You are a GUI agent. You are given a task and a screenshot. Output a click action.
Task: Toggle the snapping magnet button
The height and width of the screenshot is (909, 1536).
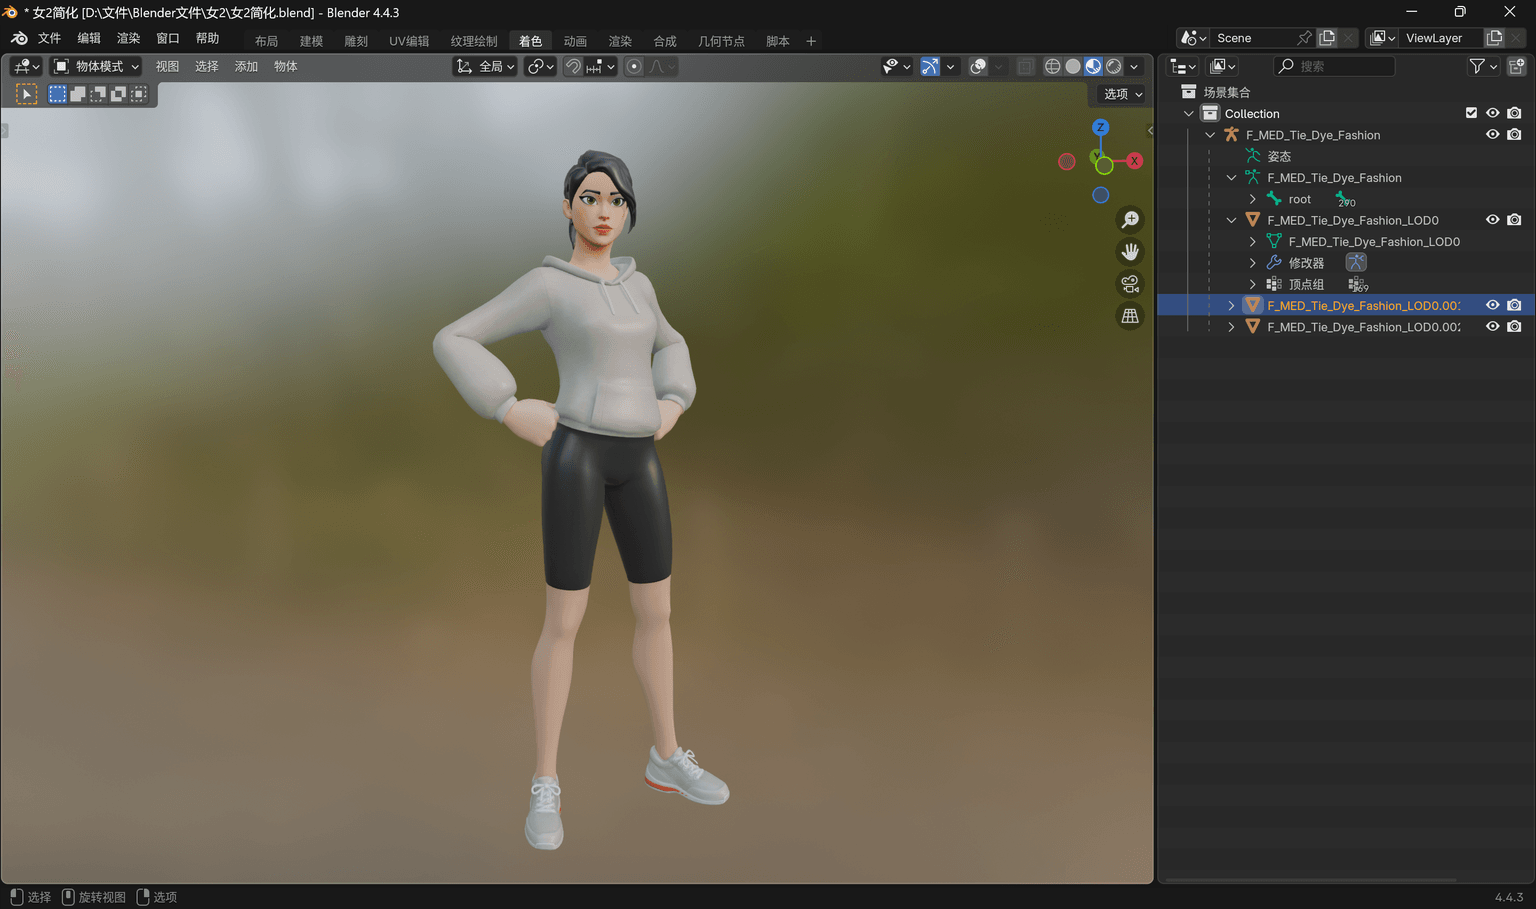click(x=573, y=66)
